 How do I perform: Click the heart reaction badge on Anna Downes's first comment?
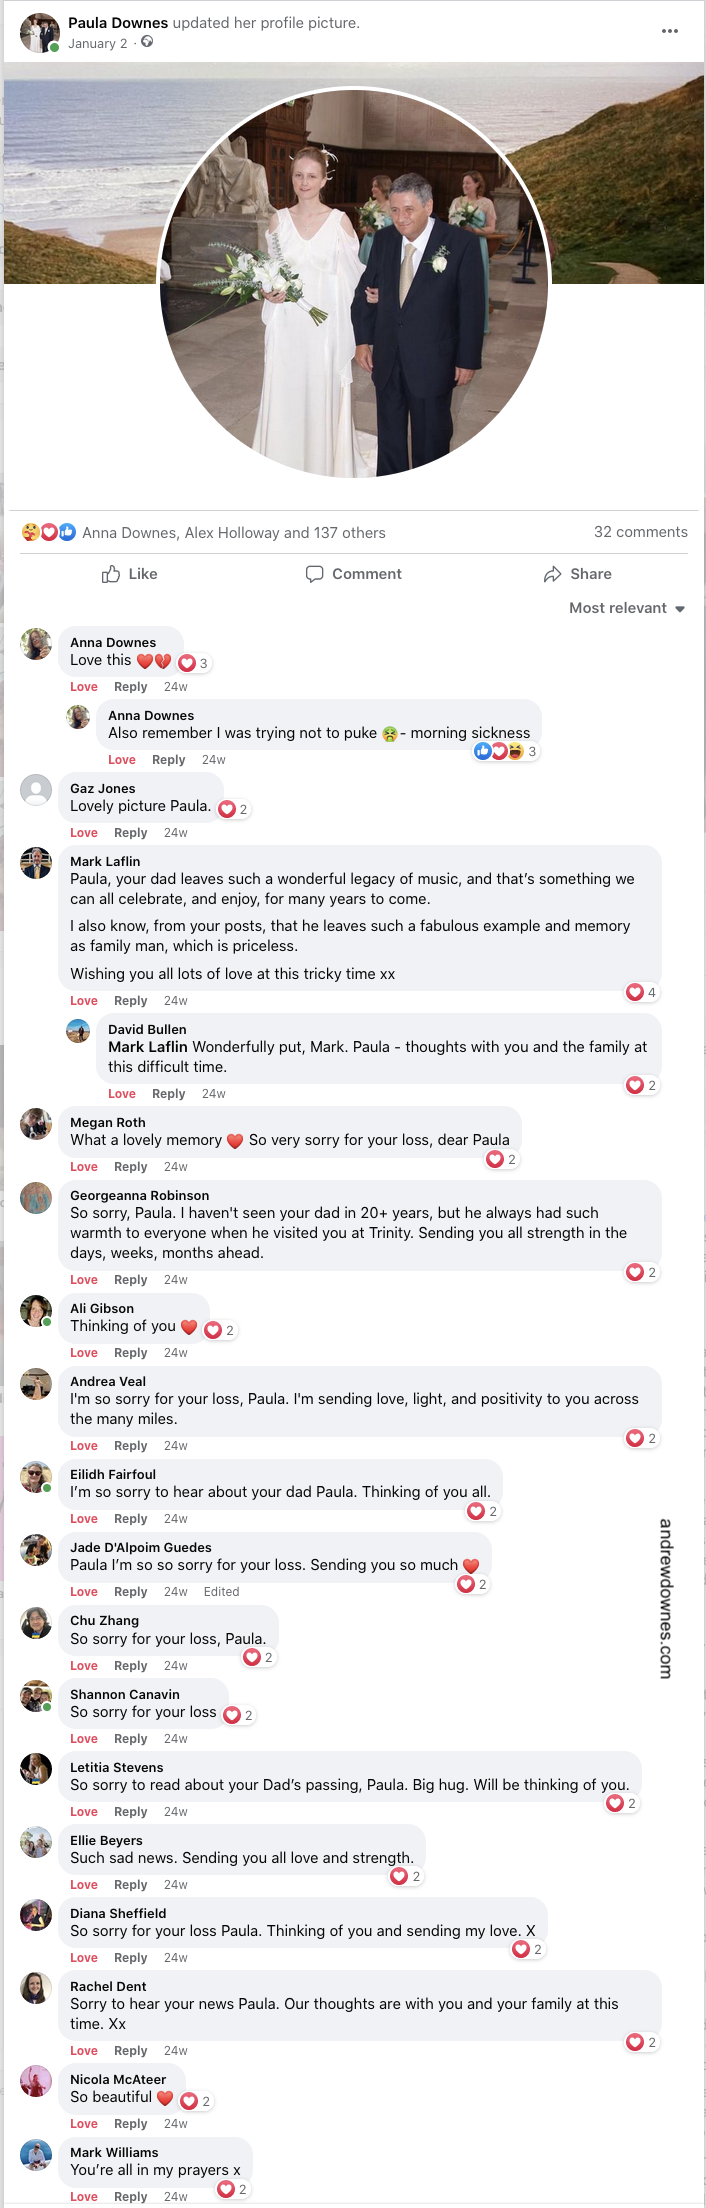point(188,662)
